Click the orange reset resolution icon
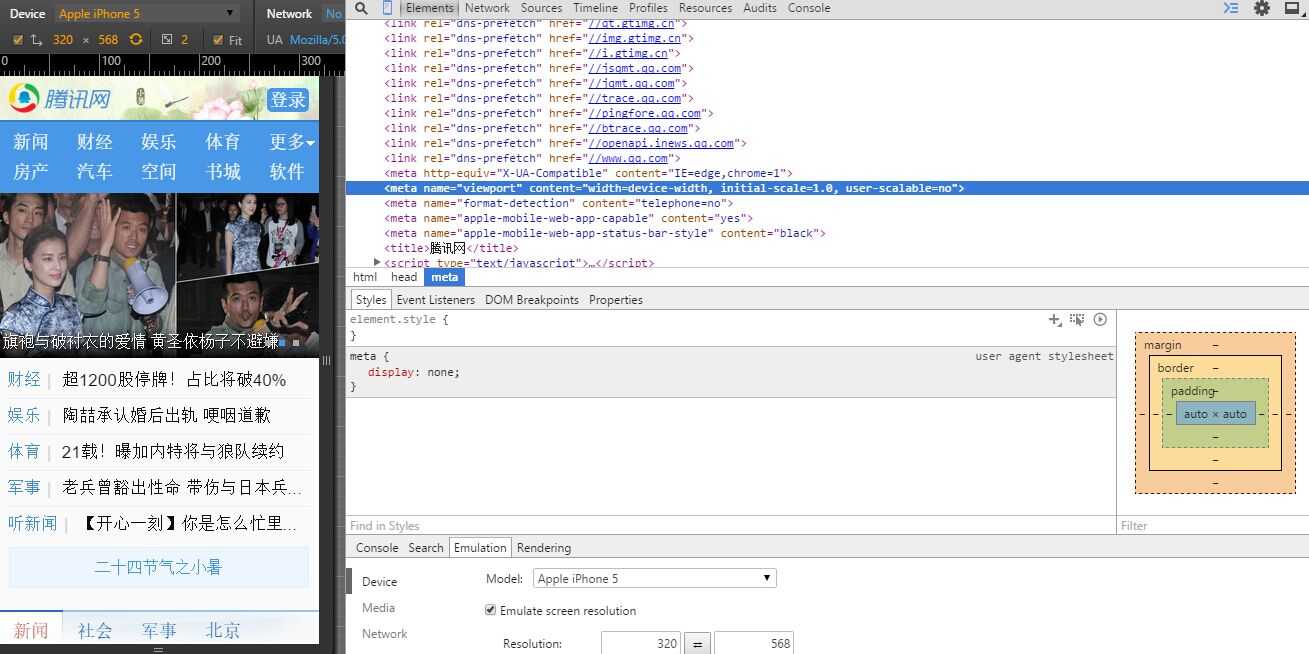The height and width of the screenshot is (654, 1309). coord(136,40)
